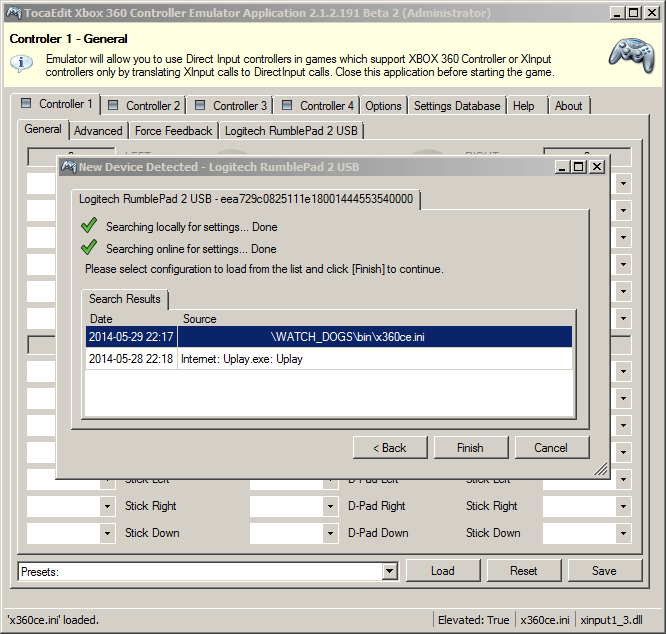Click the Controller 1 tab status square
This screenshot has width=666, height=634.
click(26, 103)
